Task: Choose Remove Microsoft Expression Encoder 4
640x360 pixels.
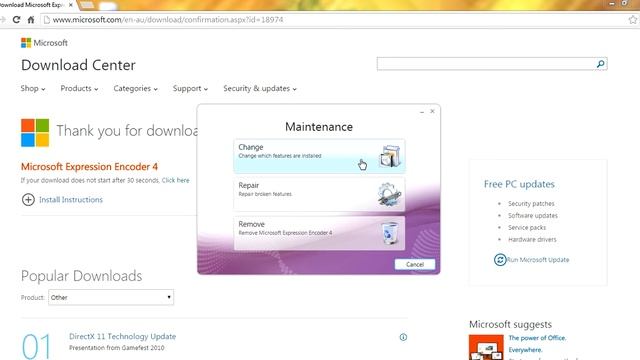Action: tap(319, 233)
